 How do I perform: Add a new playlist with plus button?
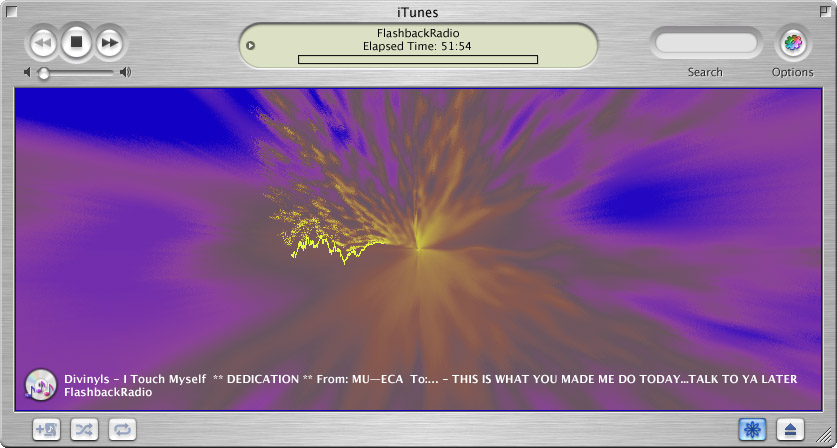coord(46,429)
